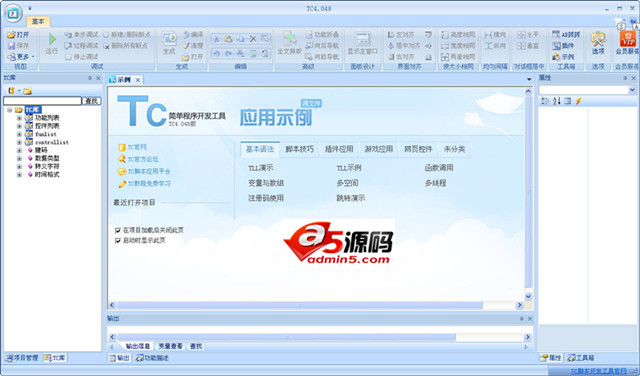Click the TC库 search input field
The image size is (640, 376).
coord(42,101)
